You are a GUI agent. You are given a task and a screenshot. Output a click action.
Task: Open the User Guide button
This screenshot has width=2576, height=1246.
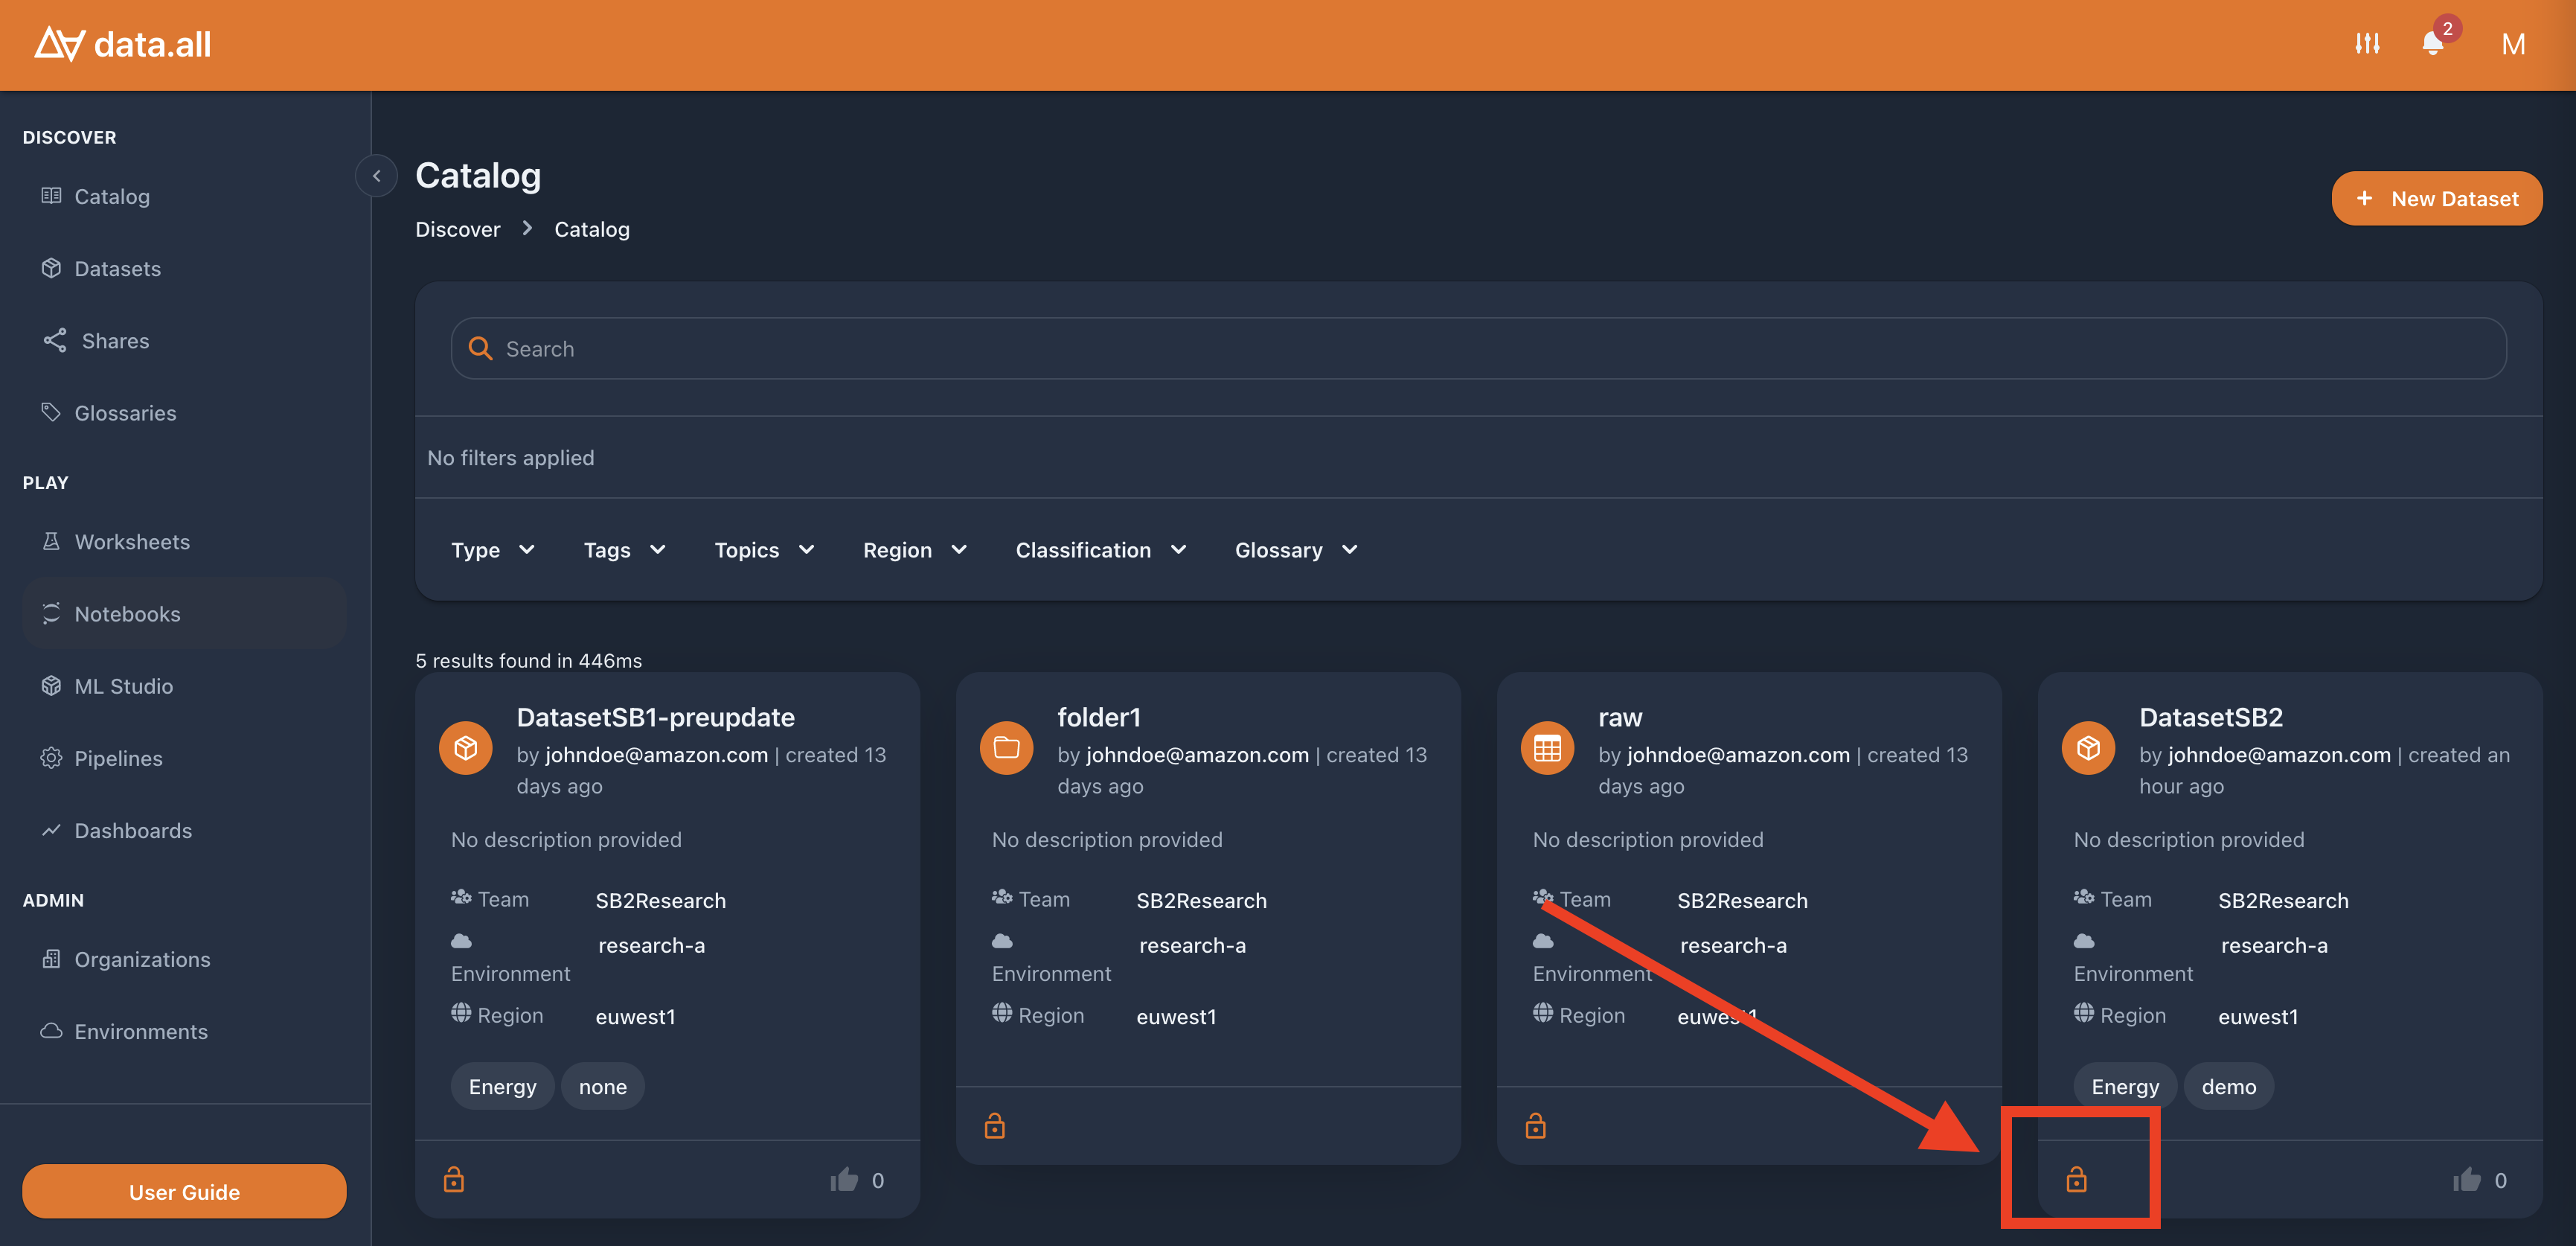[x=185, y=1191]
